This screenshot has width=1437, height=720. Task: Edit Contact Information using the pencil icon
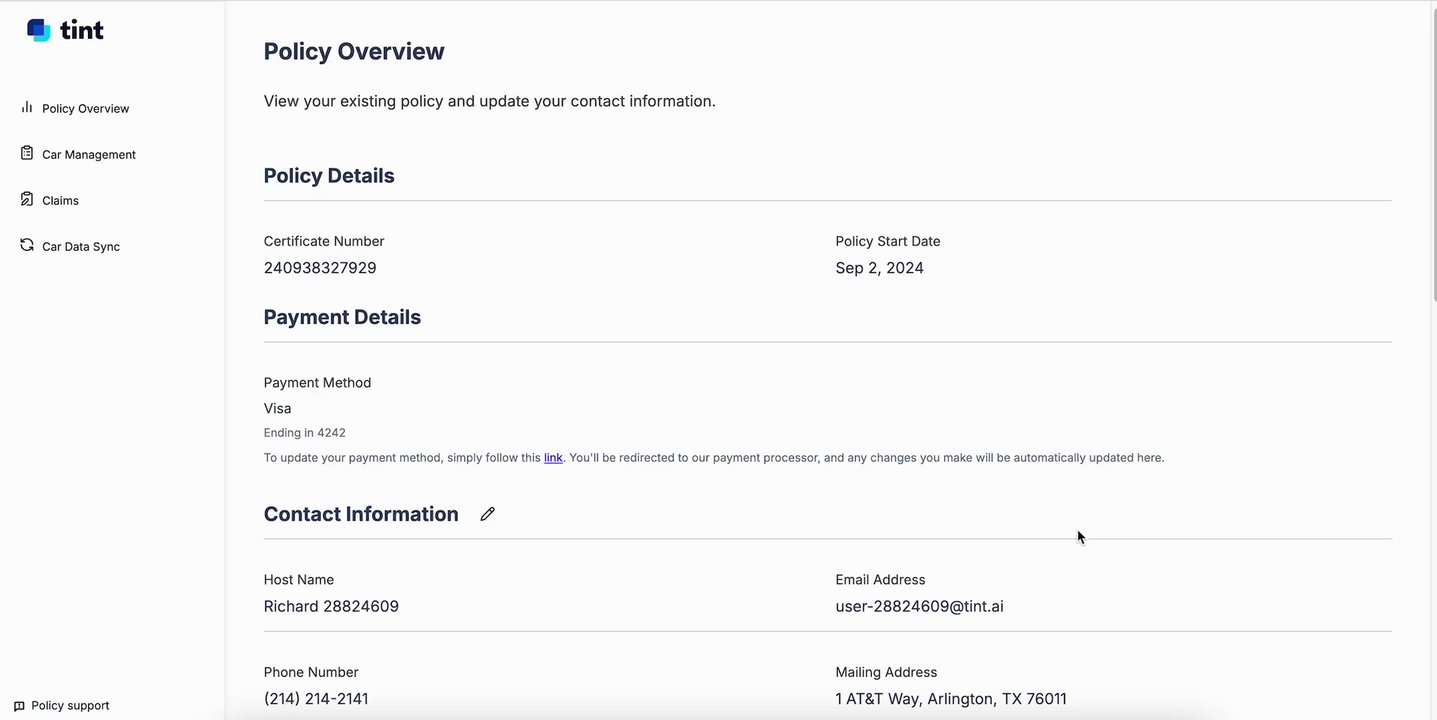click(487, 514)
